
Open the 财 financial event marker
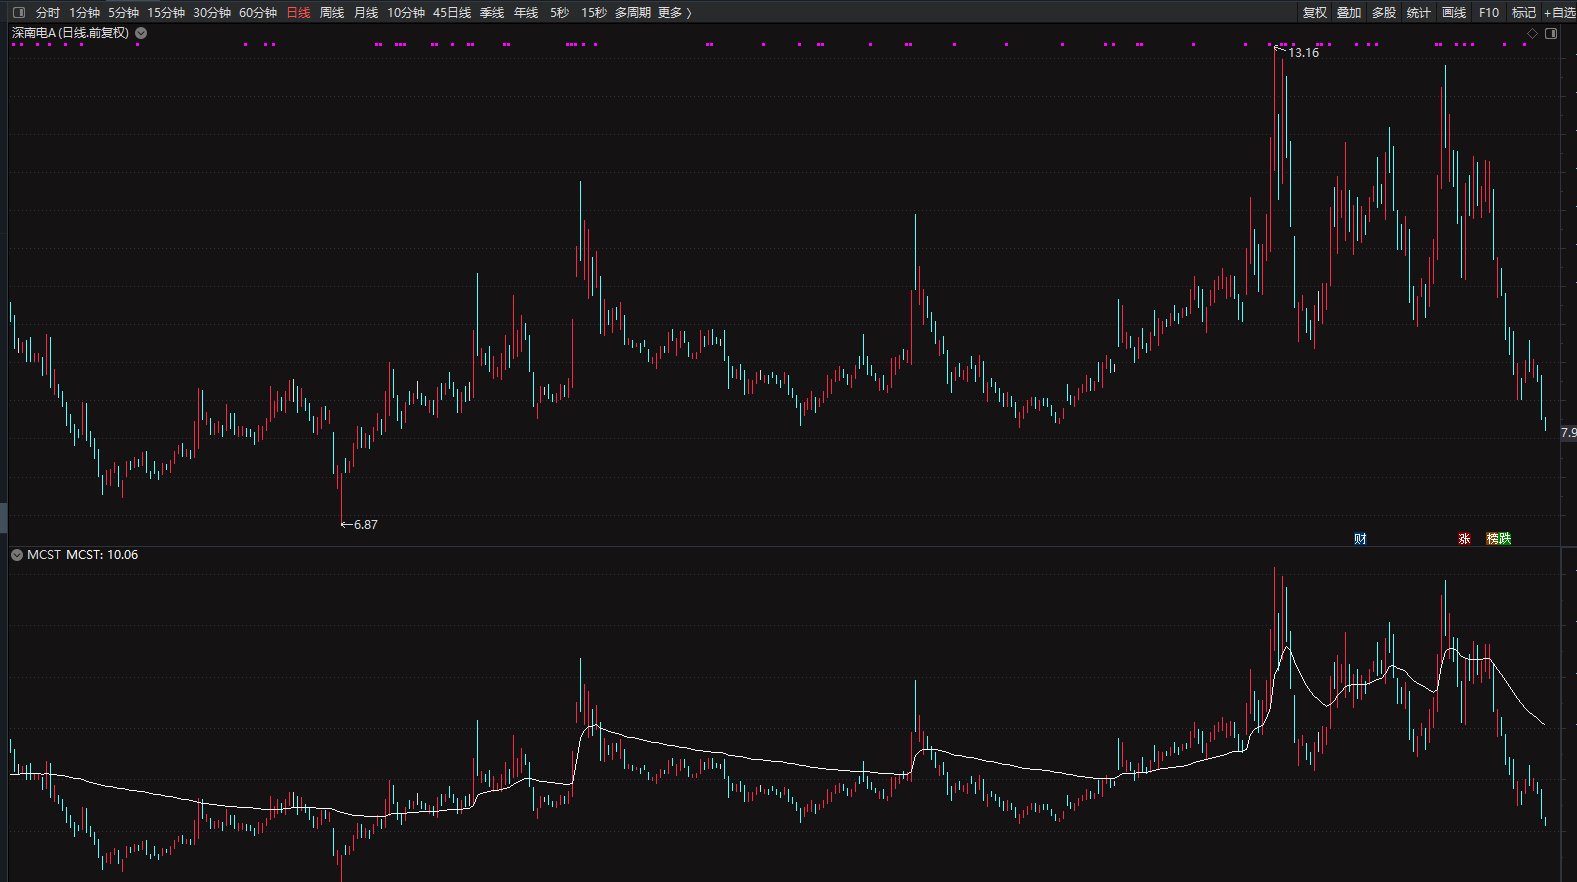point(1360,539)
